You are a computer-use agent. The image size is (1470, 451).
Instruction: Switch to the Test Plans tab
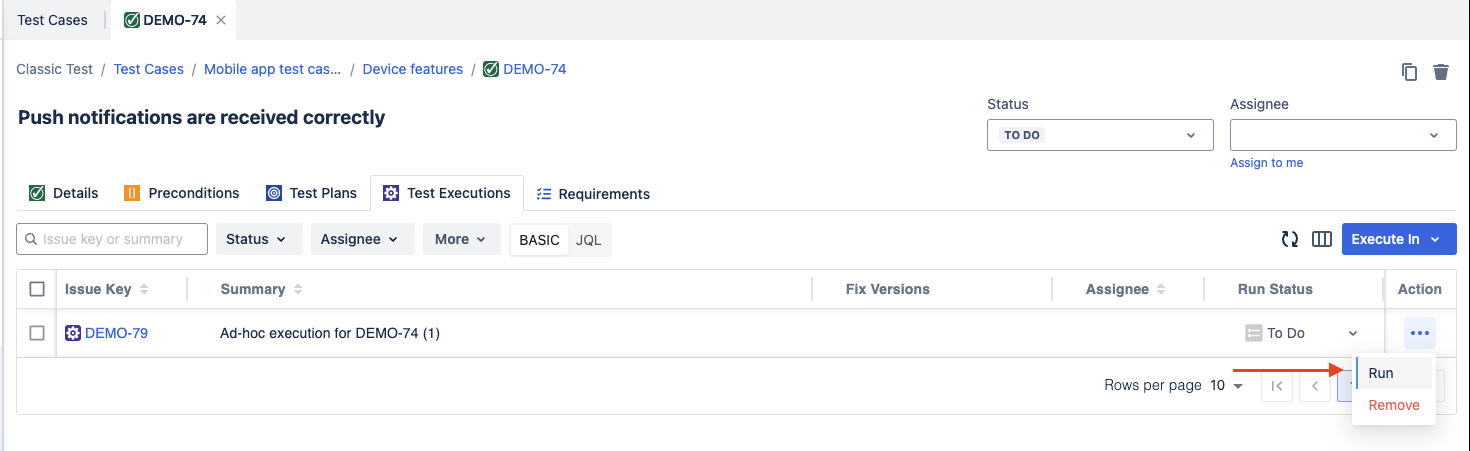pyautogui.click(x=312, y=193)
